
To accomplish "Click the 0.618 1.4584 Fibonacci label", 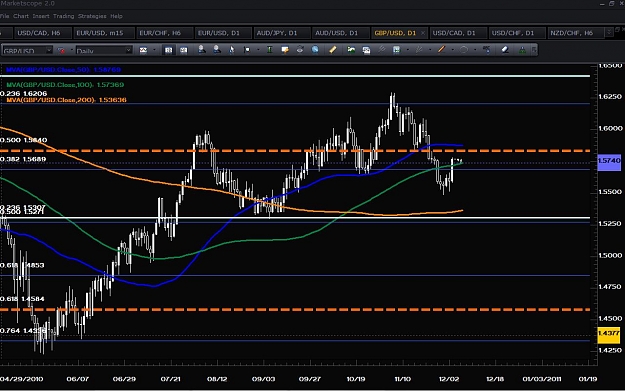I will [x=22, y=299].
